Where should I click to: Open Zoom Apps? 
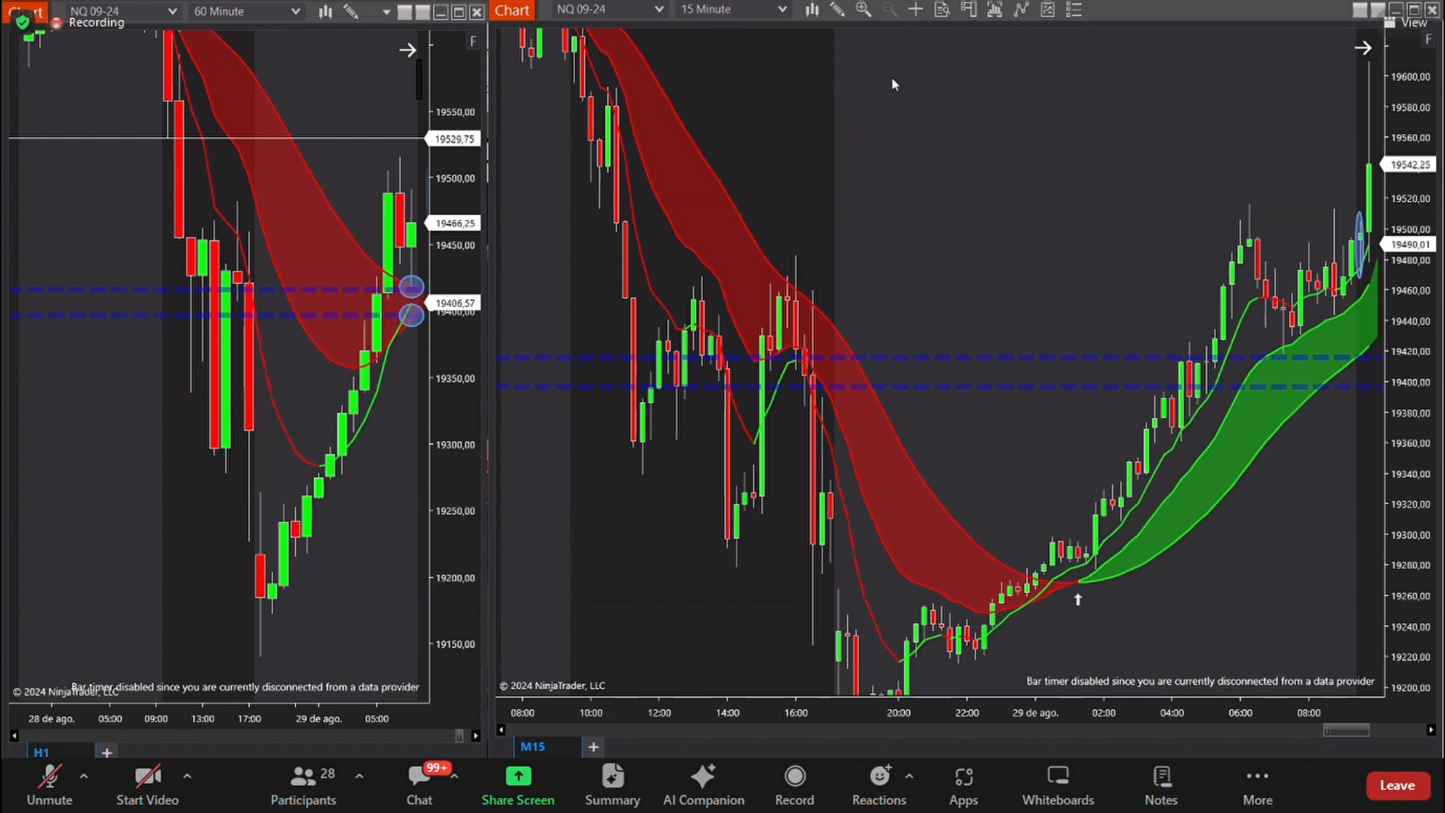click(x=963, y=786)
